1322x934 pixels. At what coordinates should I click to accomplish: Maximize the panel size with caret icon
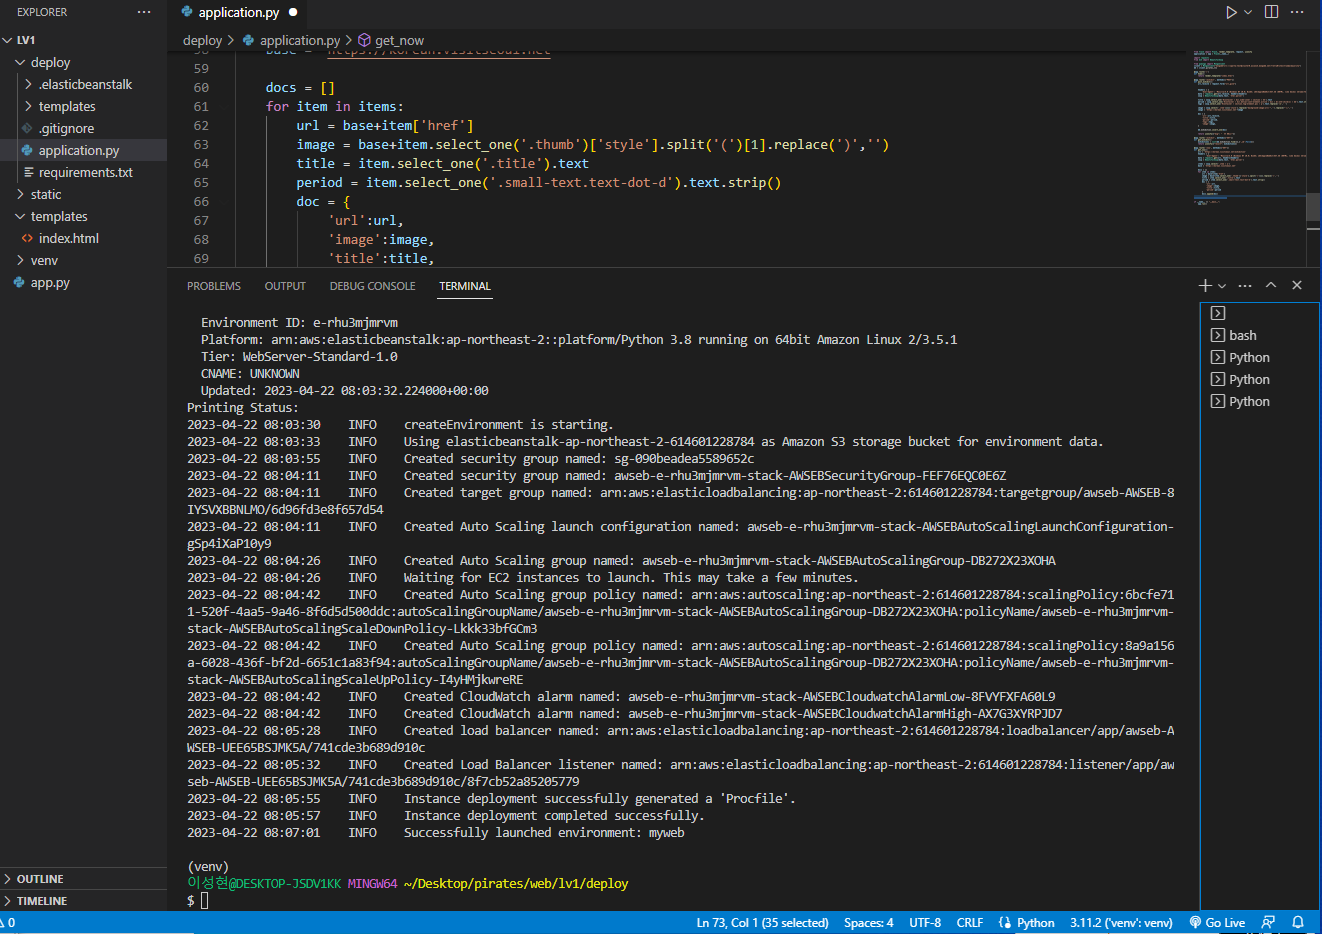click(x=1271, y=285)
